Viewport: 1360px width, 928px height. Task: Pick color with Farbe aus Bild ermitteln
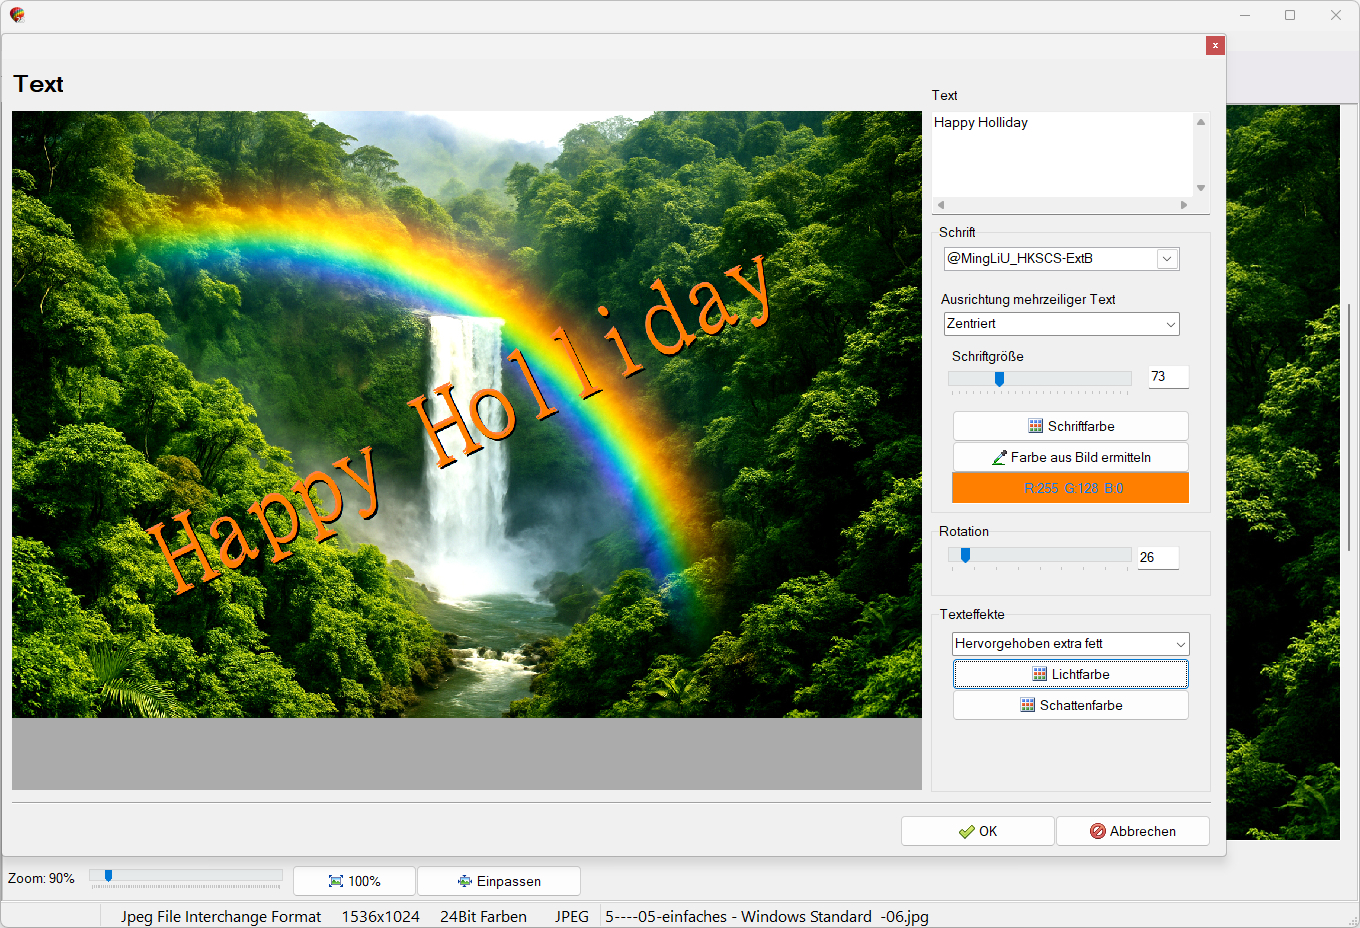pyautogui.click(x=1070, y=457)
